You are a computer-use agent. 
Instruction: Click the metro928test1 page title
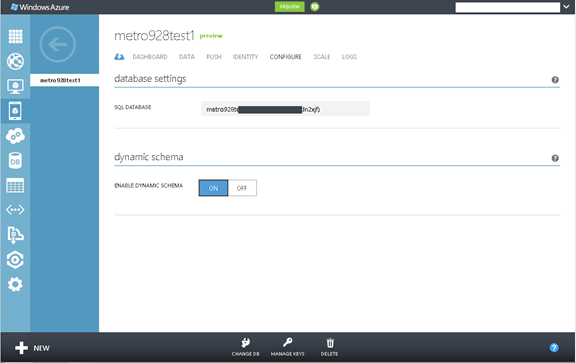pyautogui.click(x=154, y=36)
